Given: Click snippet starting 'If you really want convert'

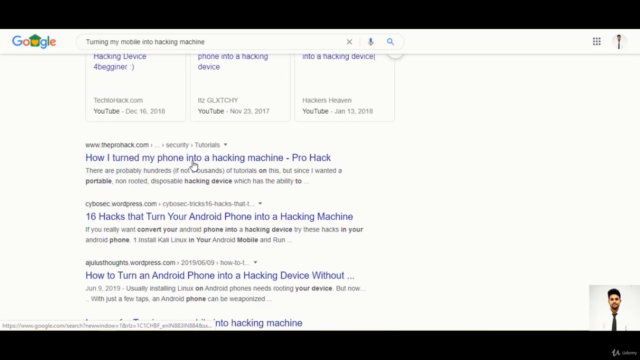Looking at the screenshot, I should click(224, 235).
